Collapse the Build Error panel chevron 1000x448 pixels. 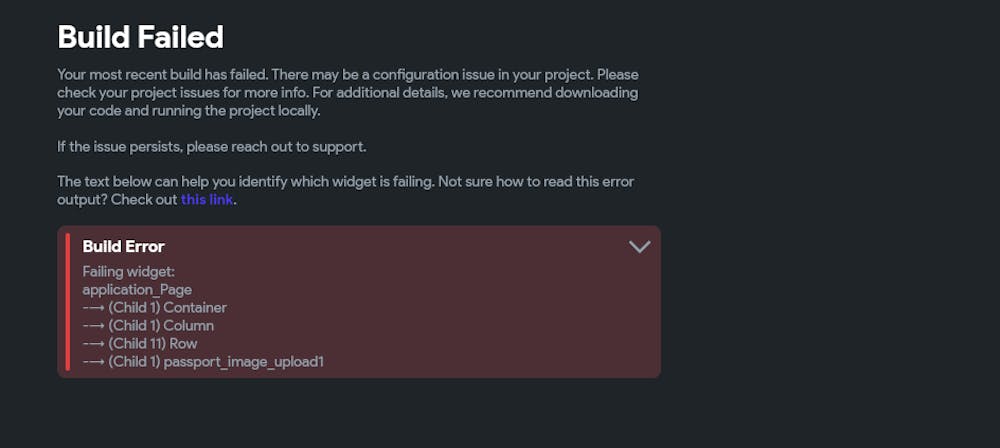tap(639, 247)
